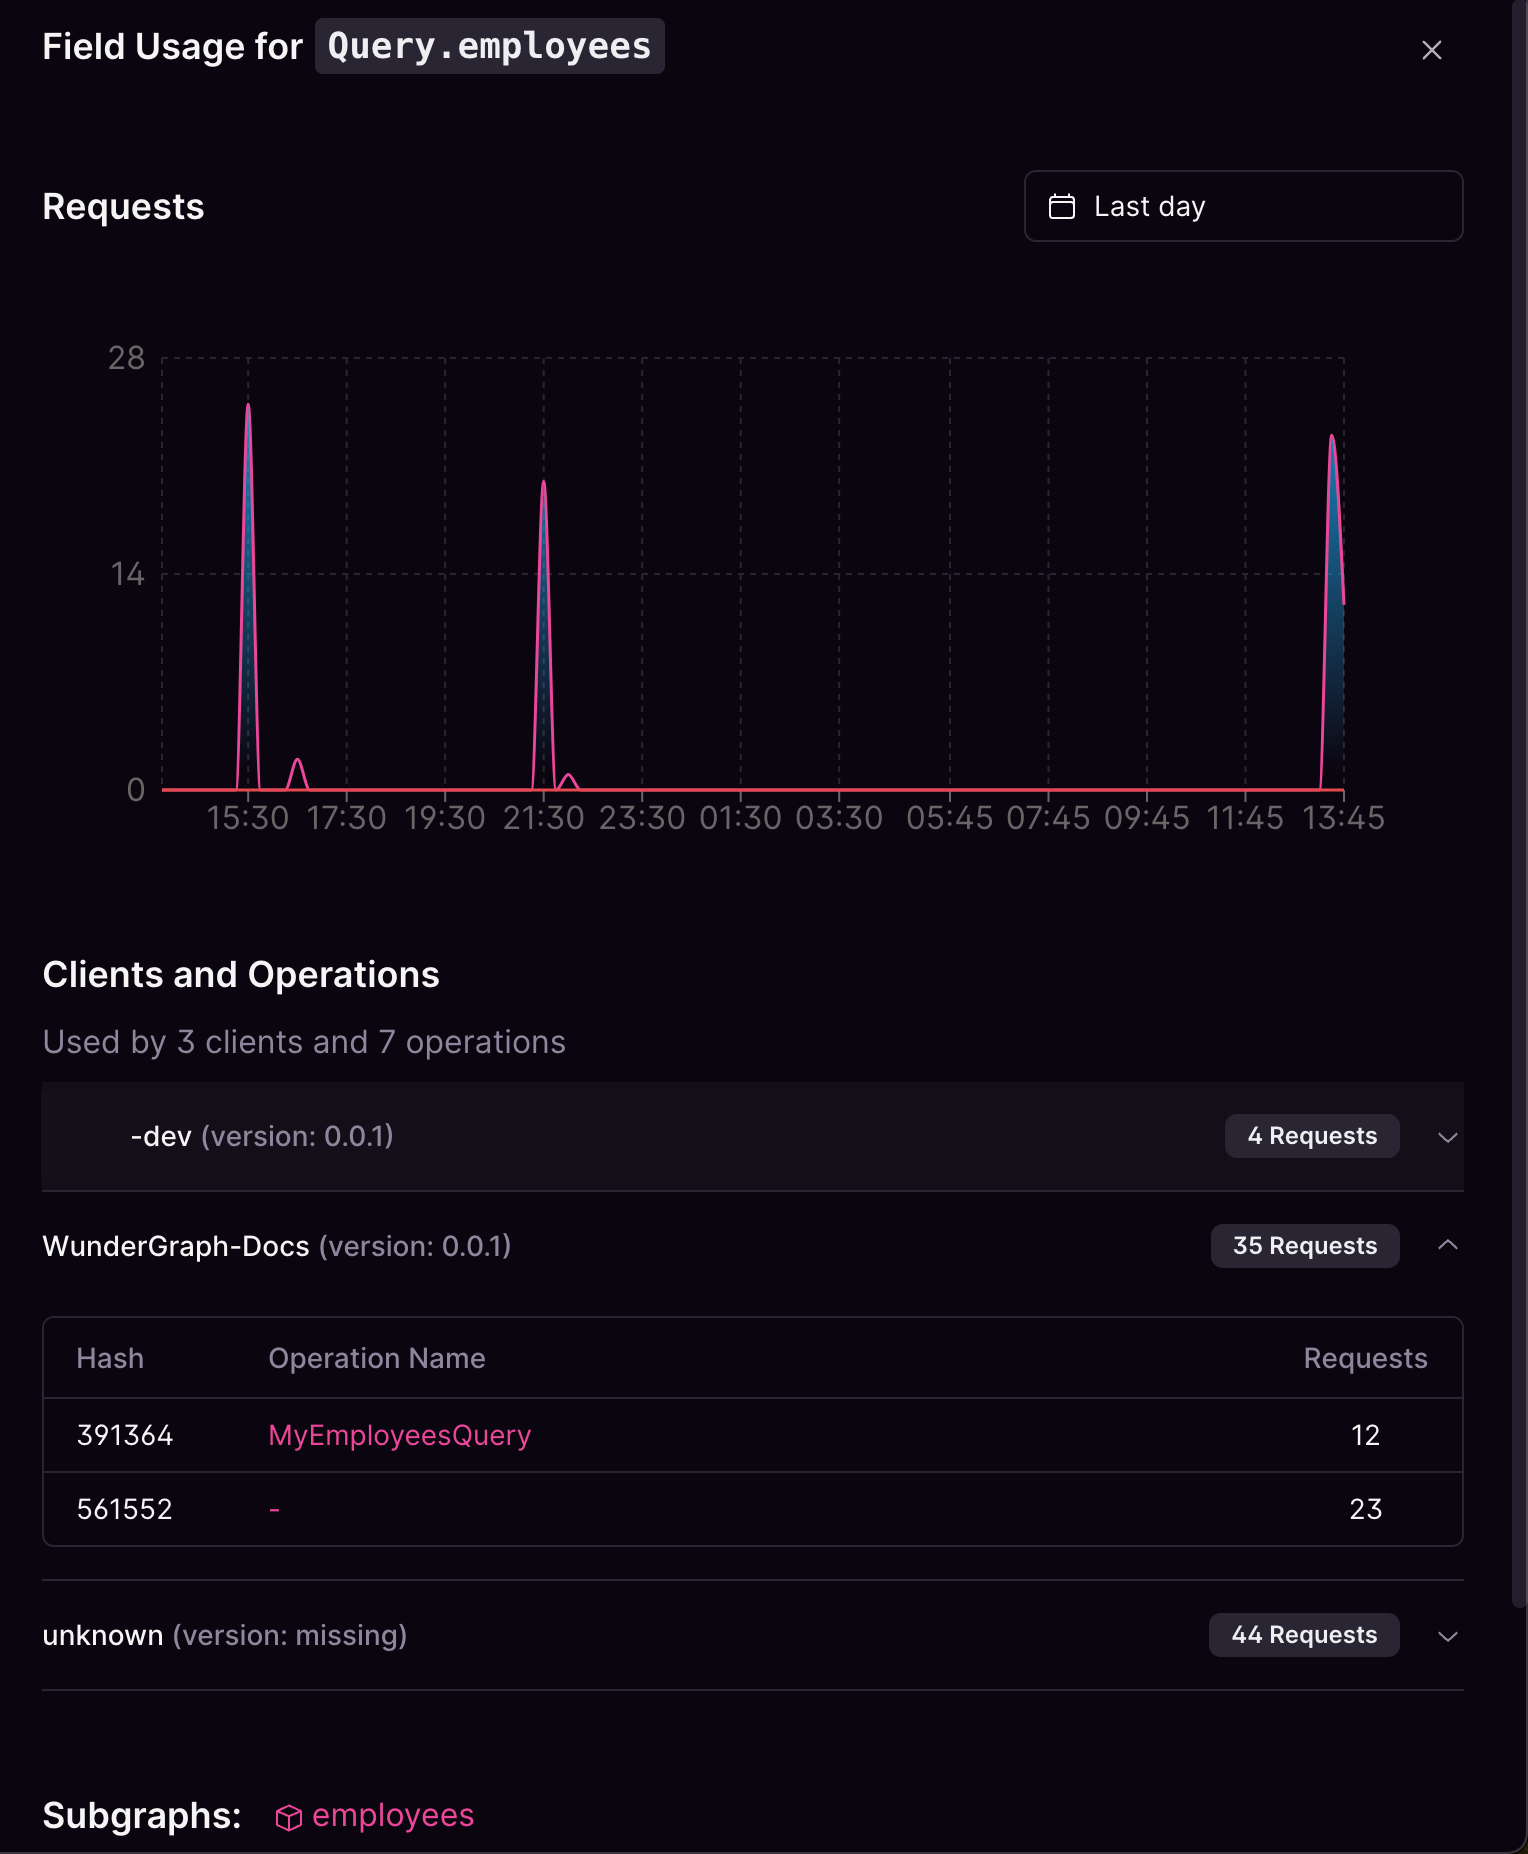Click 'Used by 3 clients and 7 operations' text
The width and height of the screenshot is (1528, 1854).
click(x=304, y=1042)
